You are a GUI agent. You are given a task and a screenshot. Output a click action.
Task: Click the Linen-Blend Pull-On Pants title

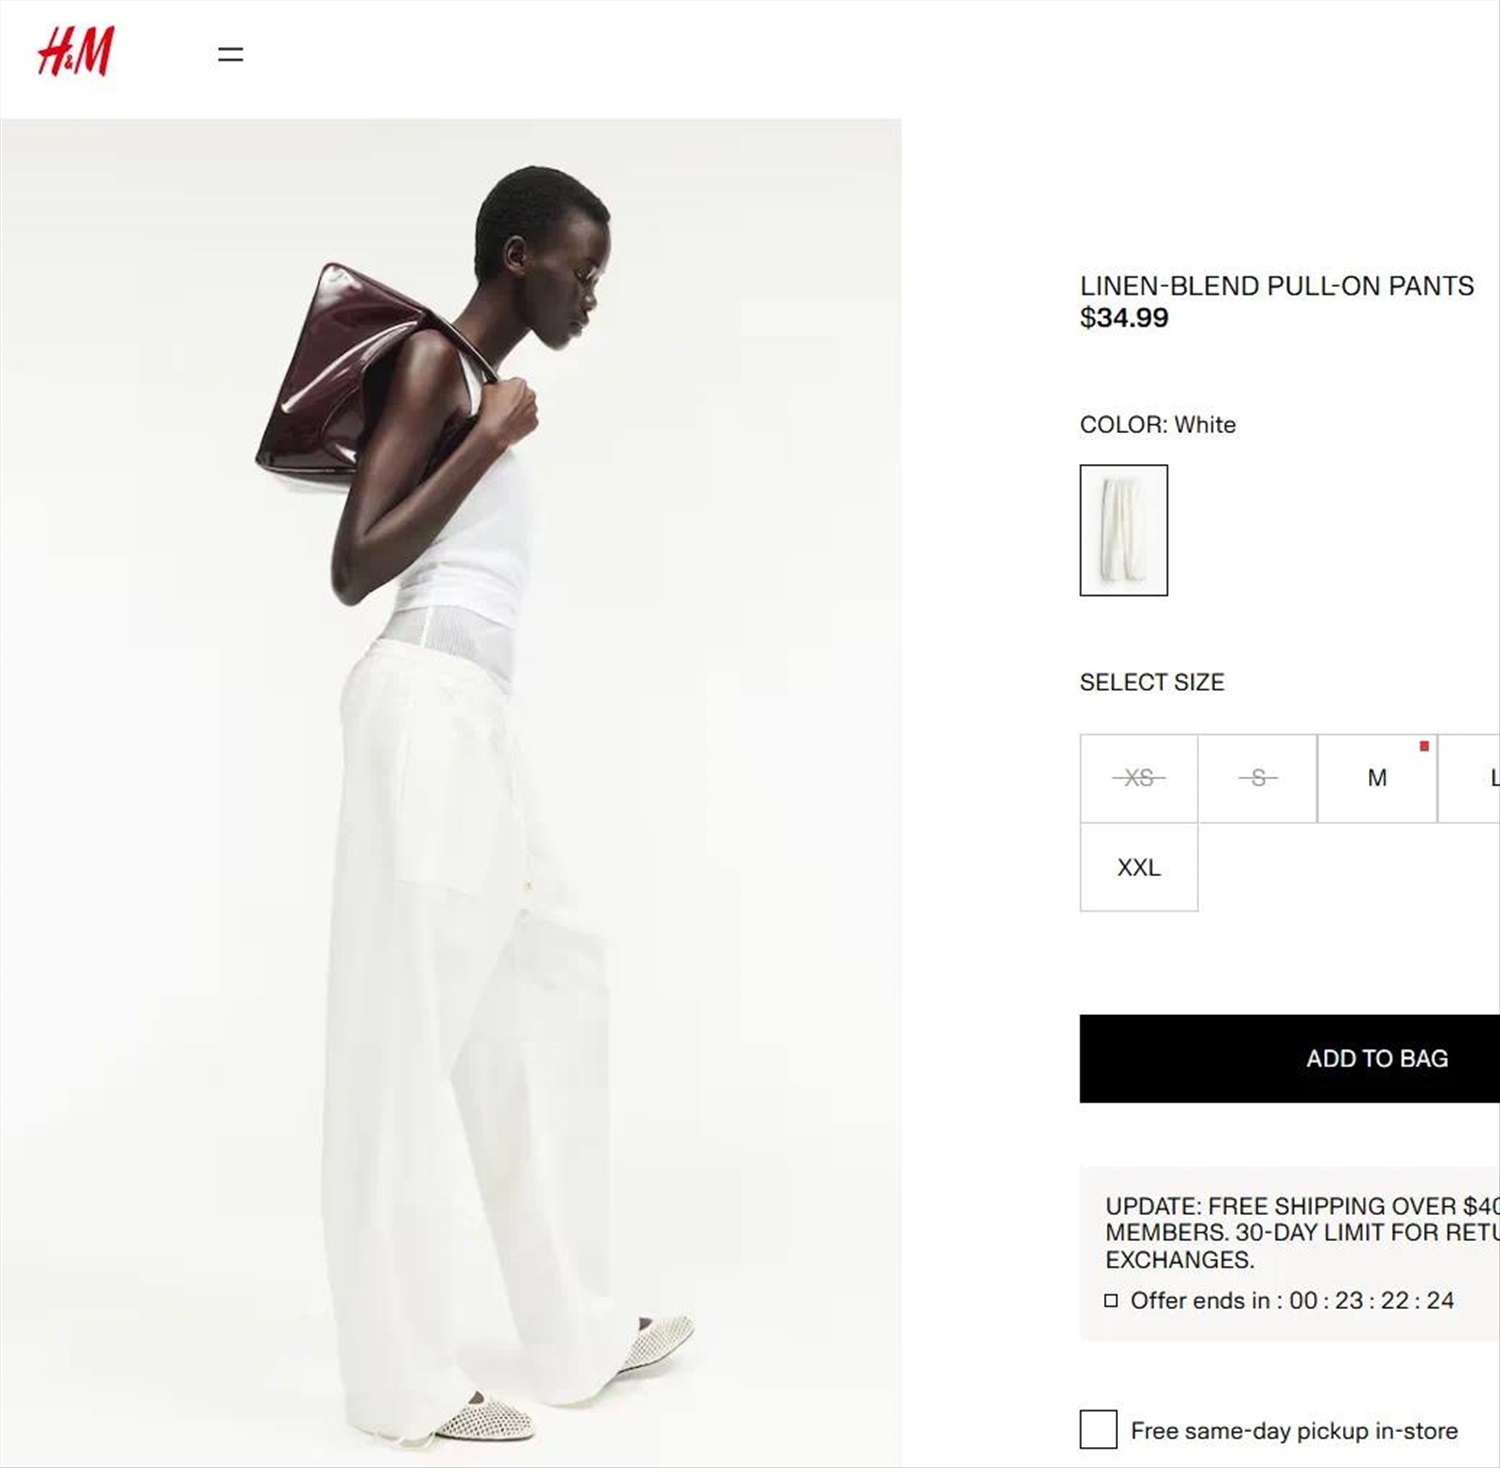(x=1277, y=286)
